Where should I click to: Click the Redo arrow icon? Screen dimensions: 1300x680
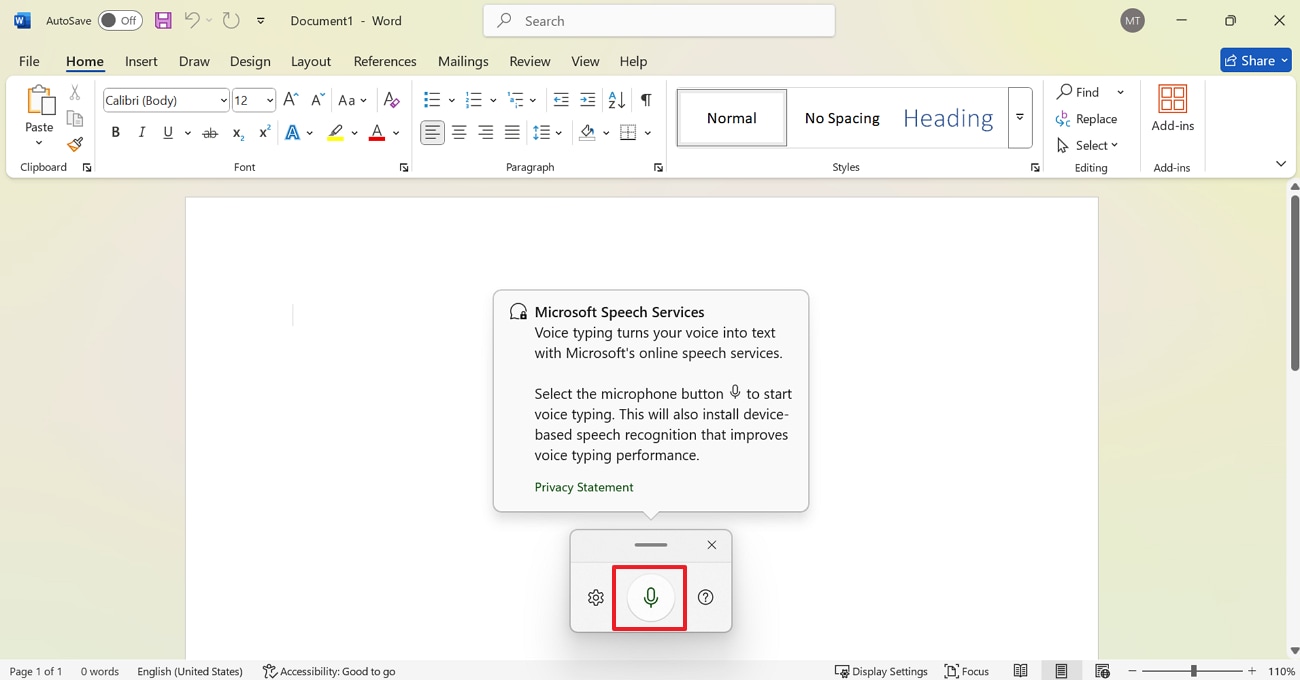[231, 20]
